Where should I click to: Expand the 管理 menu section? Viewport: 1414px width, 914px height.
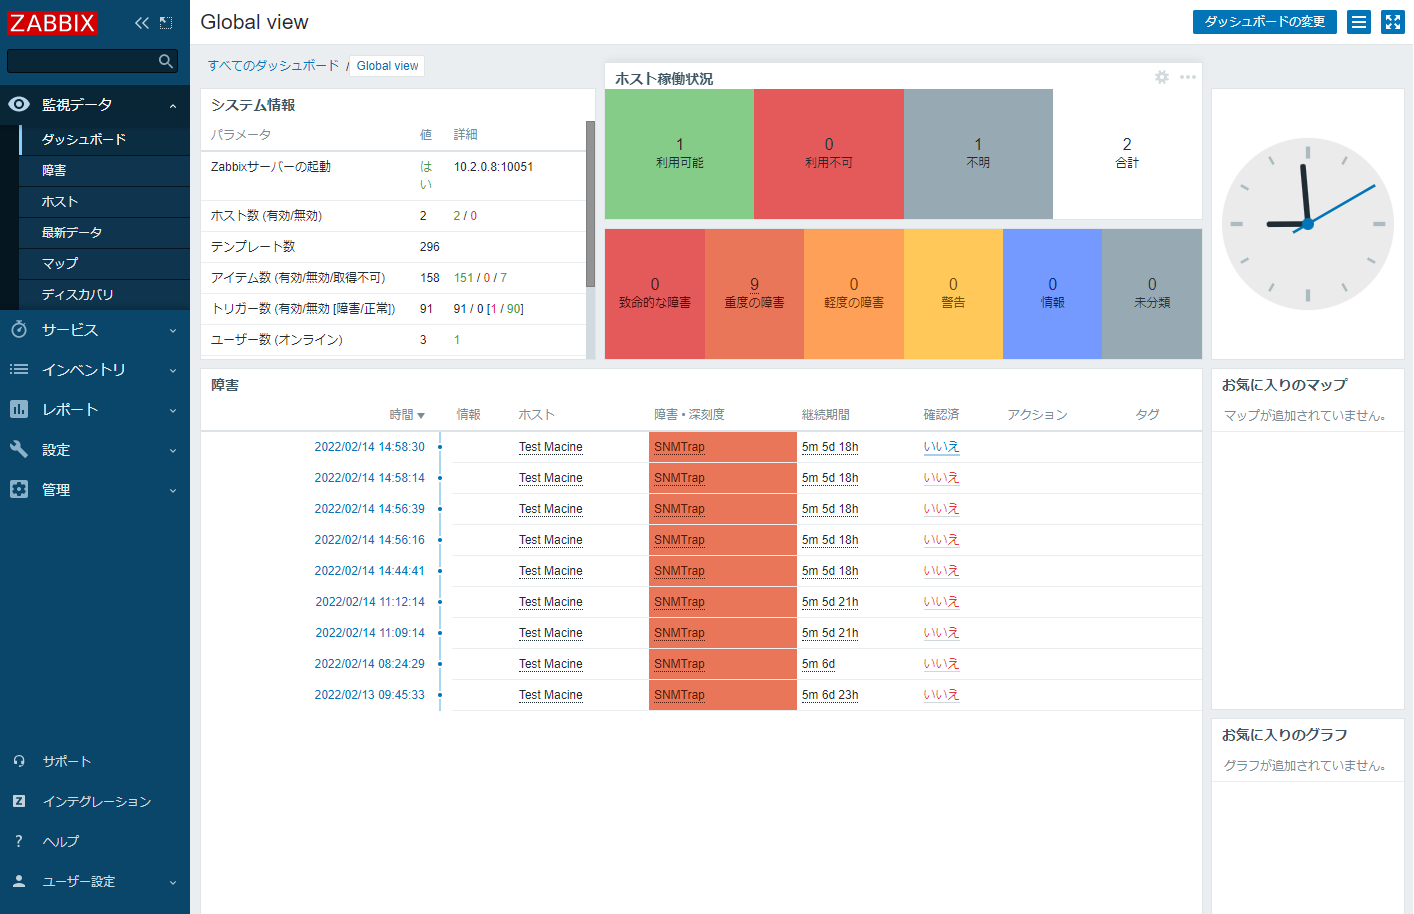pos(173,490)
